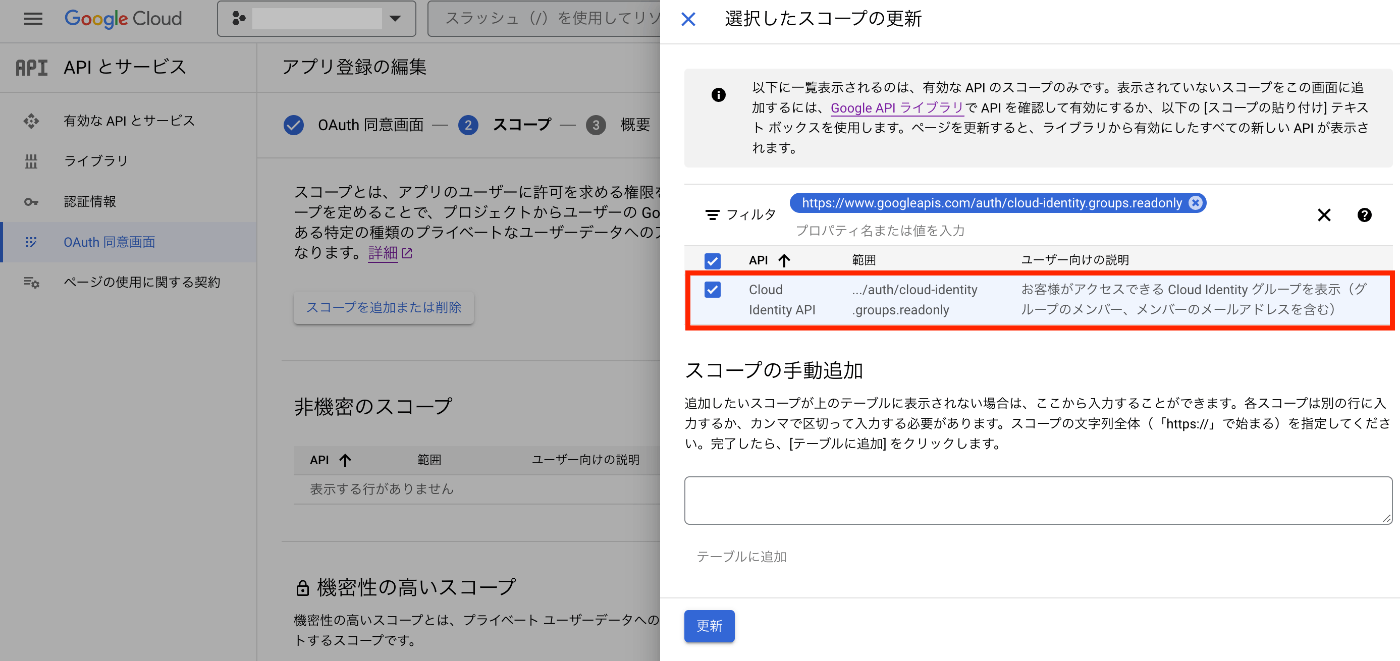Click the ページの使用に関する契約 settings icon

(x=31, y=282)
